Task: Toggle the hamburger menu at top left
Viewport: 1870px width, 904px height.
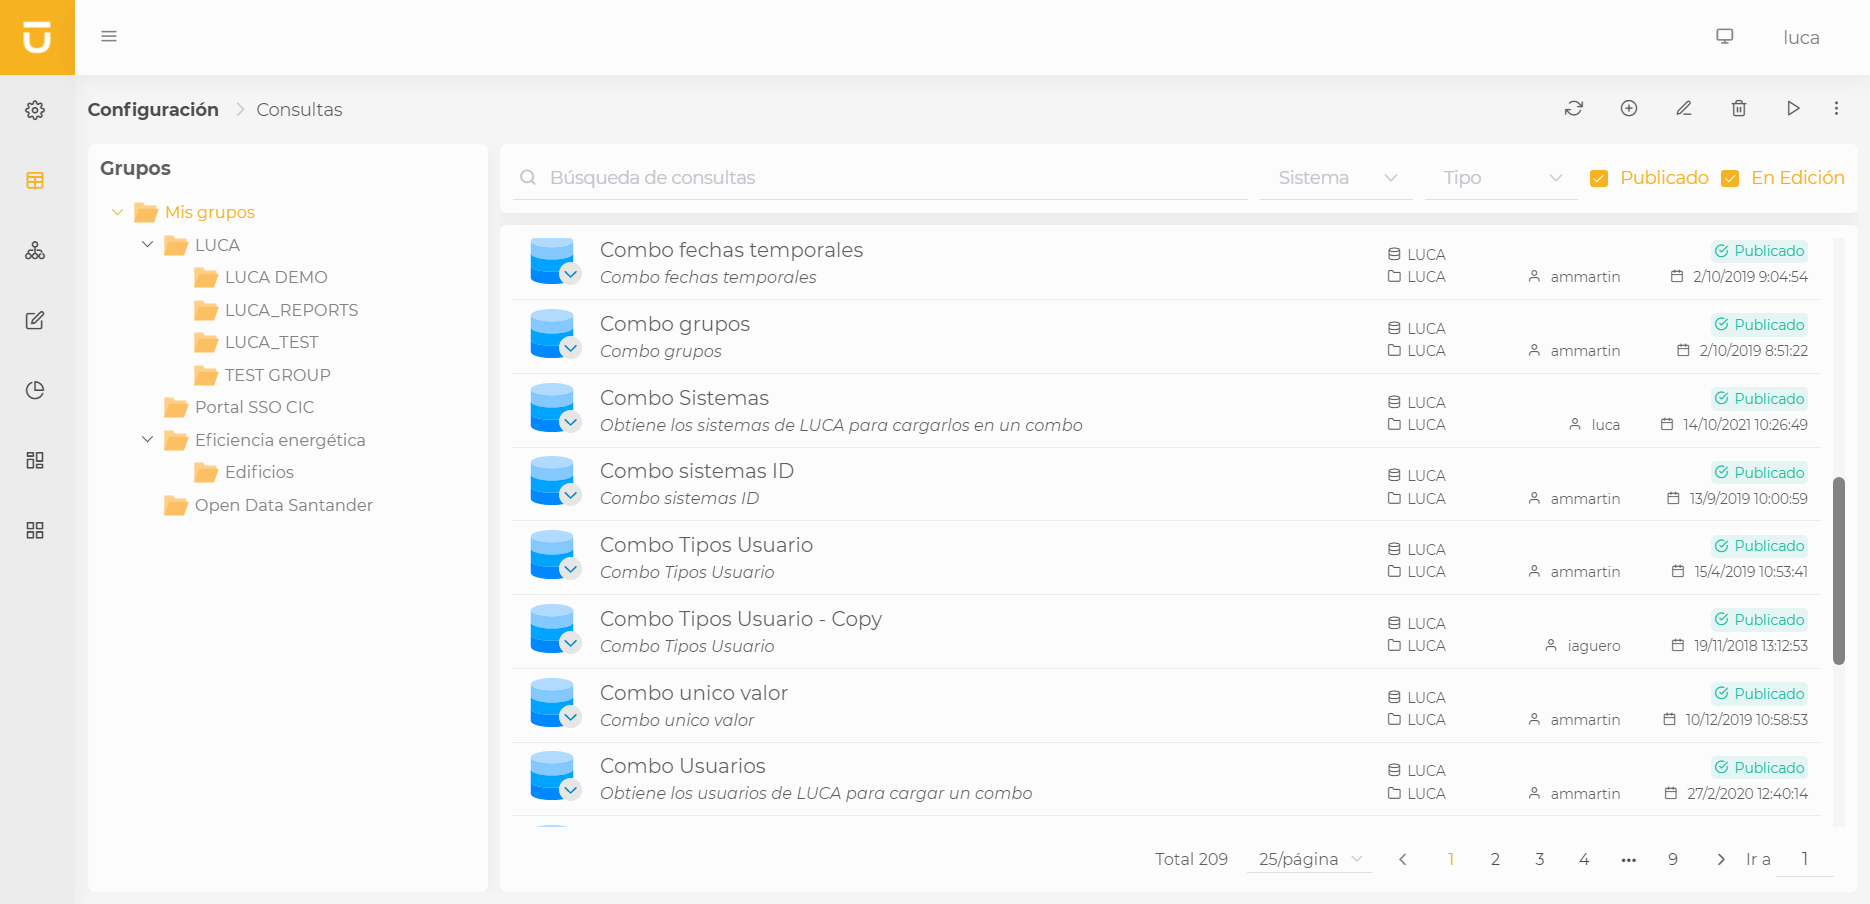Action: coord(109,36)
